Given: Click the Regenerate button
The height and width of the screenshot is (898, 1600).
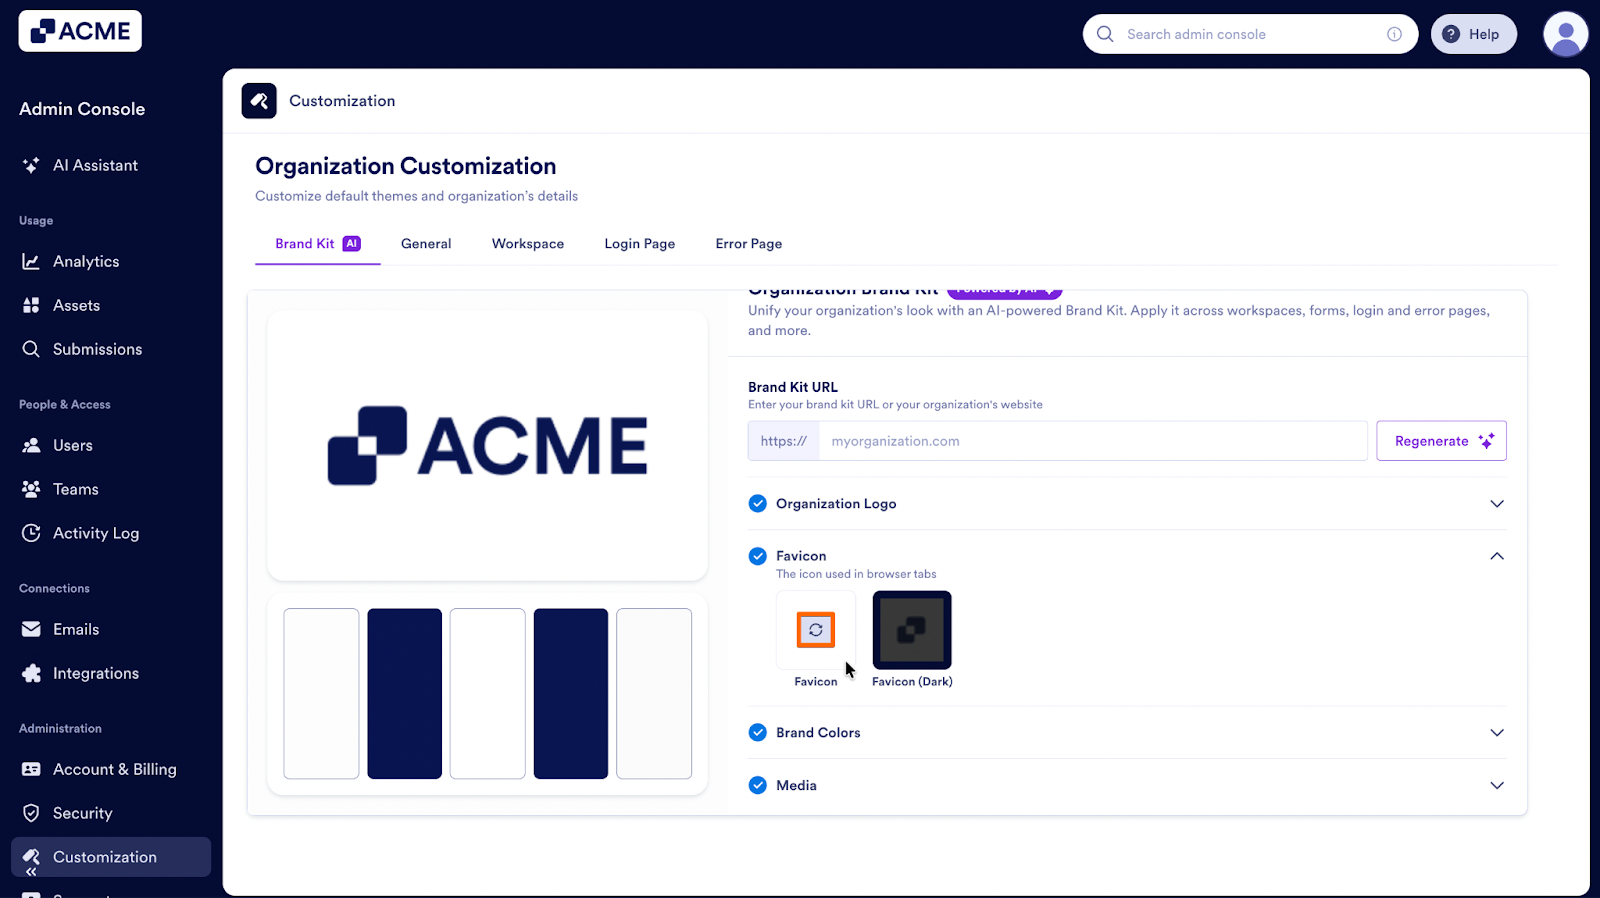Looking at the screenshot, I should tap(1441, 441).
